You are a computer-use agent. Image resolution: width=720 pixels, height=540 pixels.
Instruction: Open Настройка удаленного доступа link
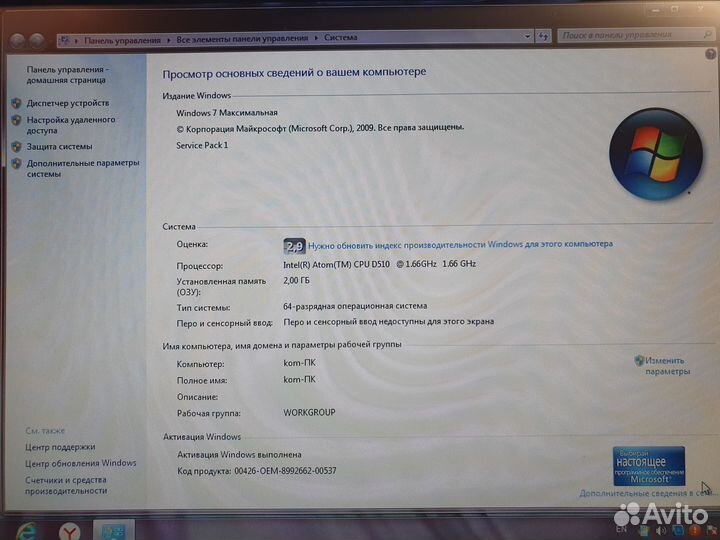tap(71, 125)
